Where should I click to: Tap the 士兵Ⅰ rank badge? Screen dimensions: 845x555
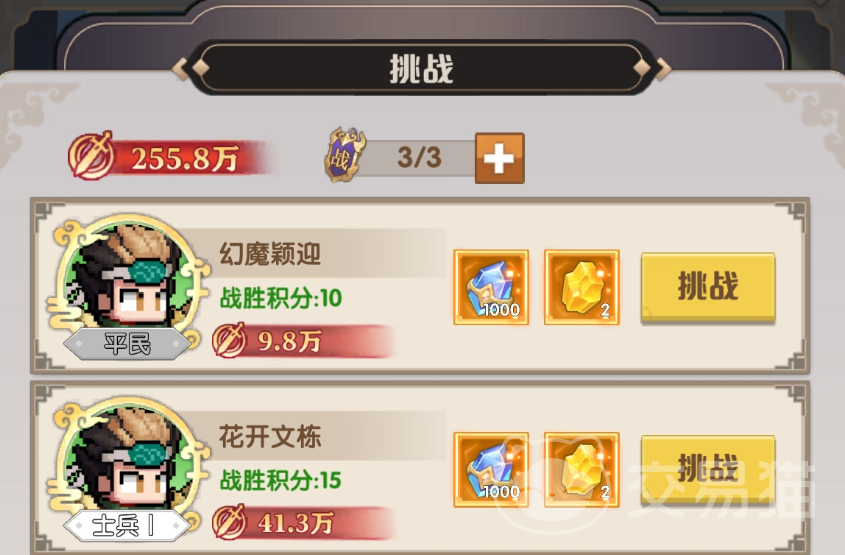pyautogui.click(x=127, y=525)
